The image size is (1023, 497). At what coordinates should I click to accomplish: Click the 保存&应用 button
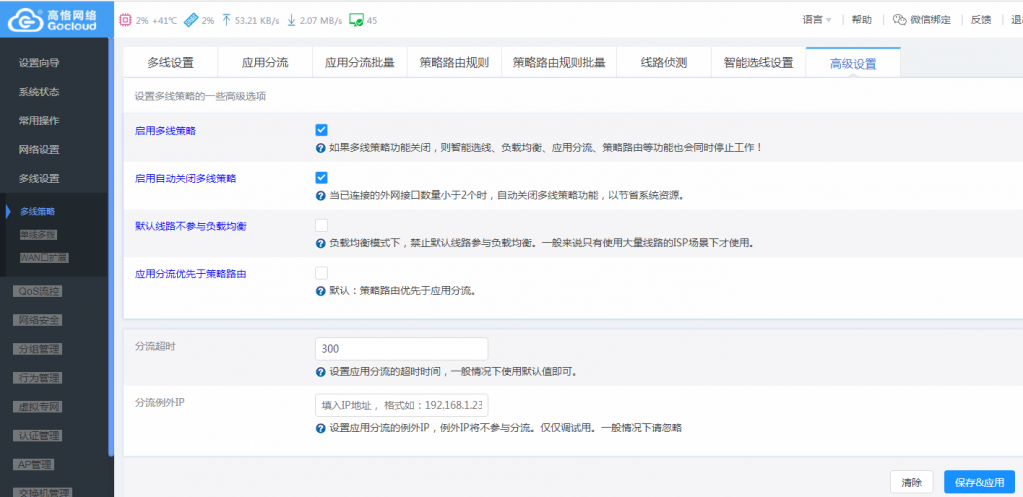click(x=979, y=483)
